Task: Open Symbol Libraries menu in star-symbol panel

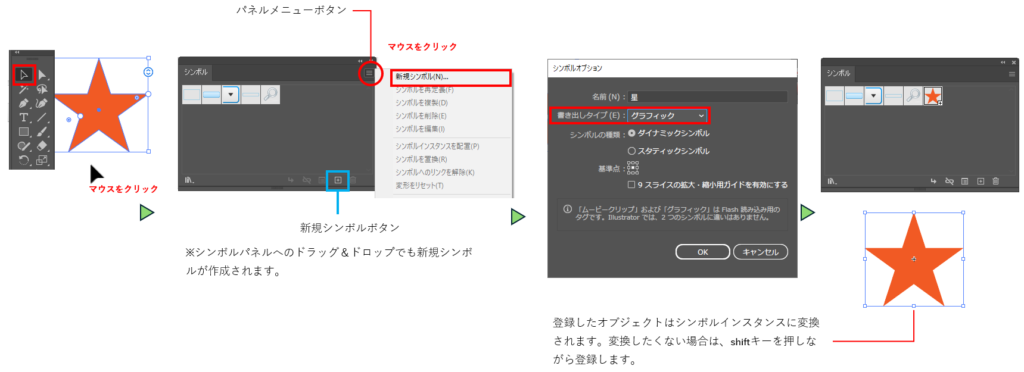Action: [832, 181]
